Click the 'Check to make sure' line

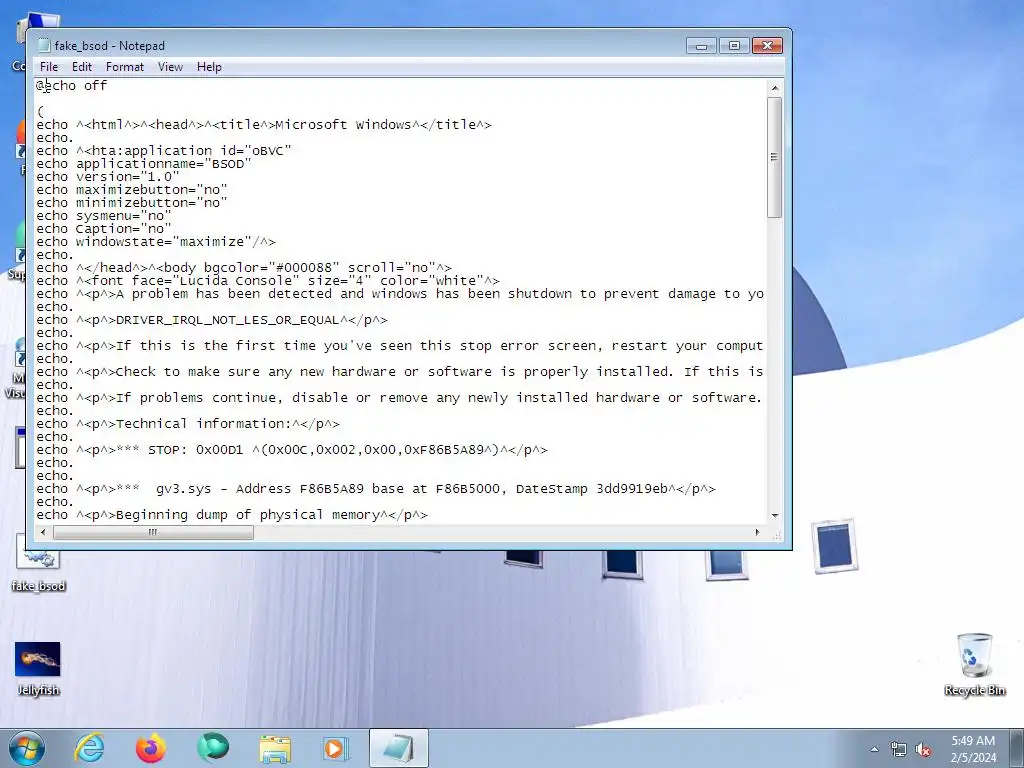tap(400, 372)
